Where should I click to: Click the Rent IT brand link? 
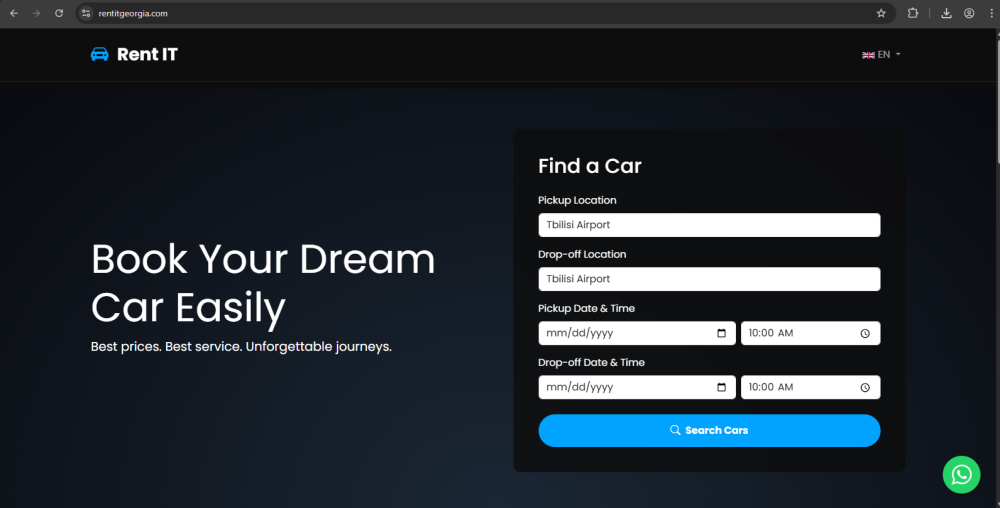click(x=146, y=54)
